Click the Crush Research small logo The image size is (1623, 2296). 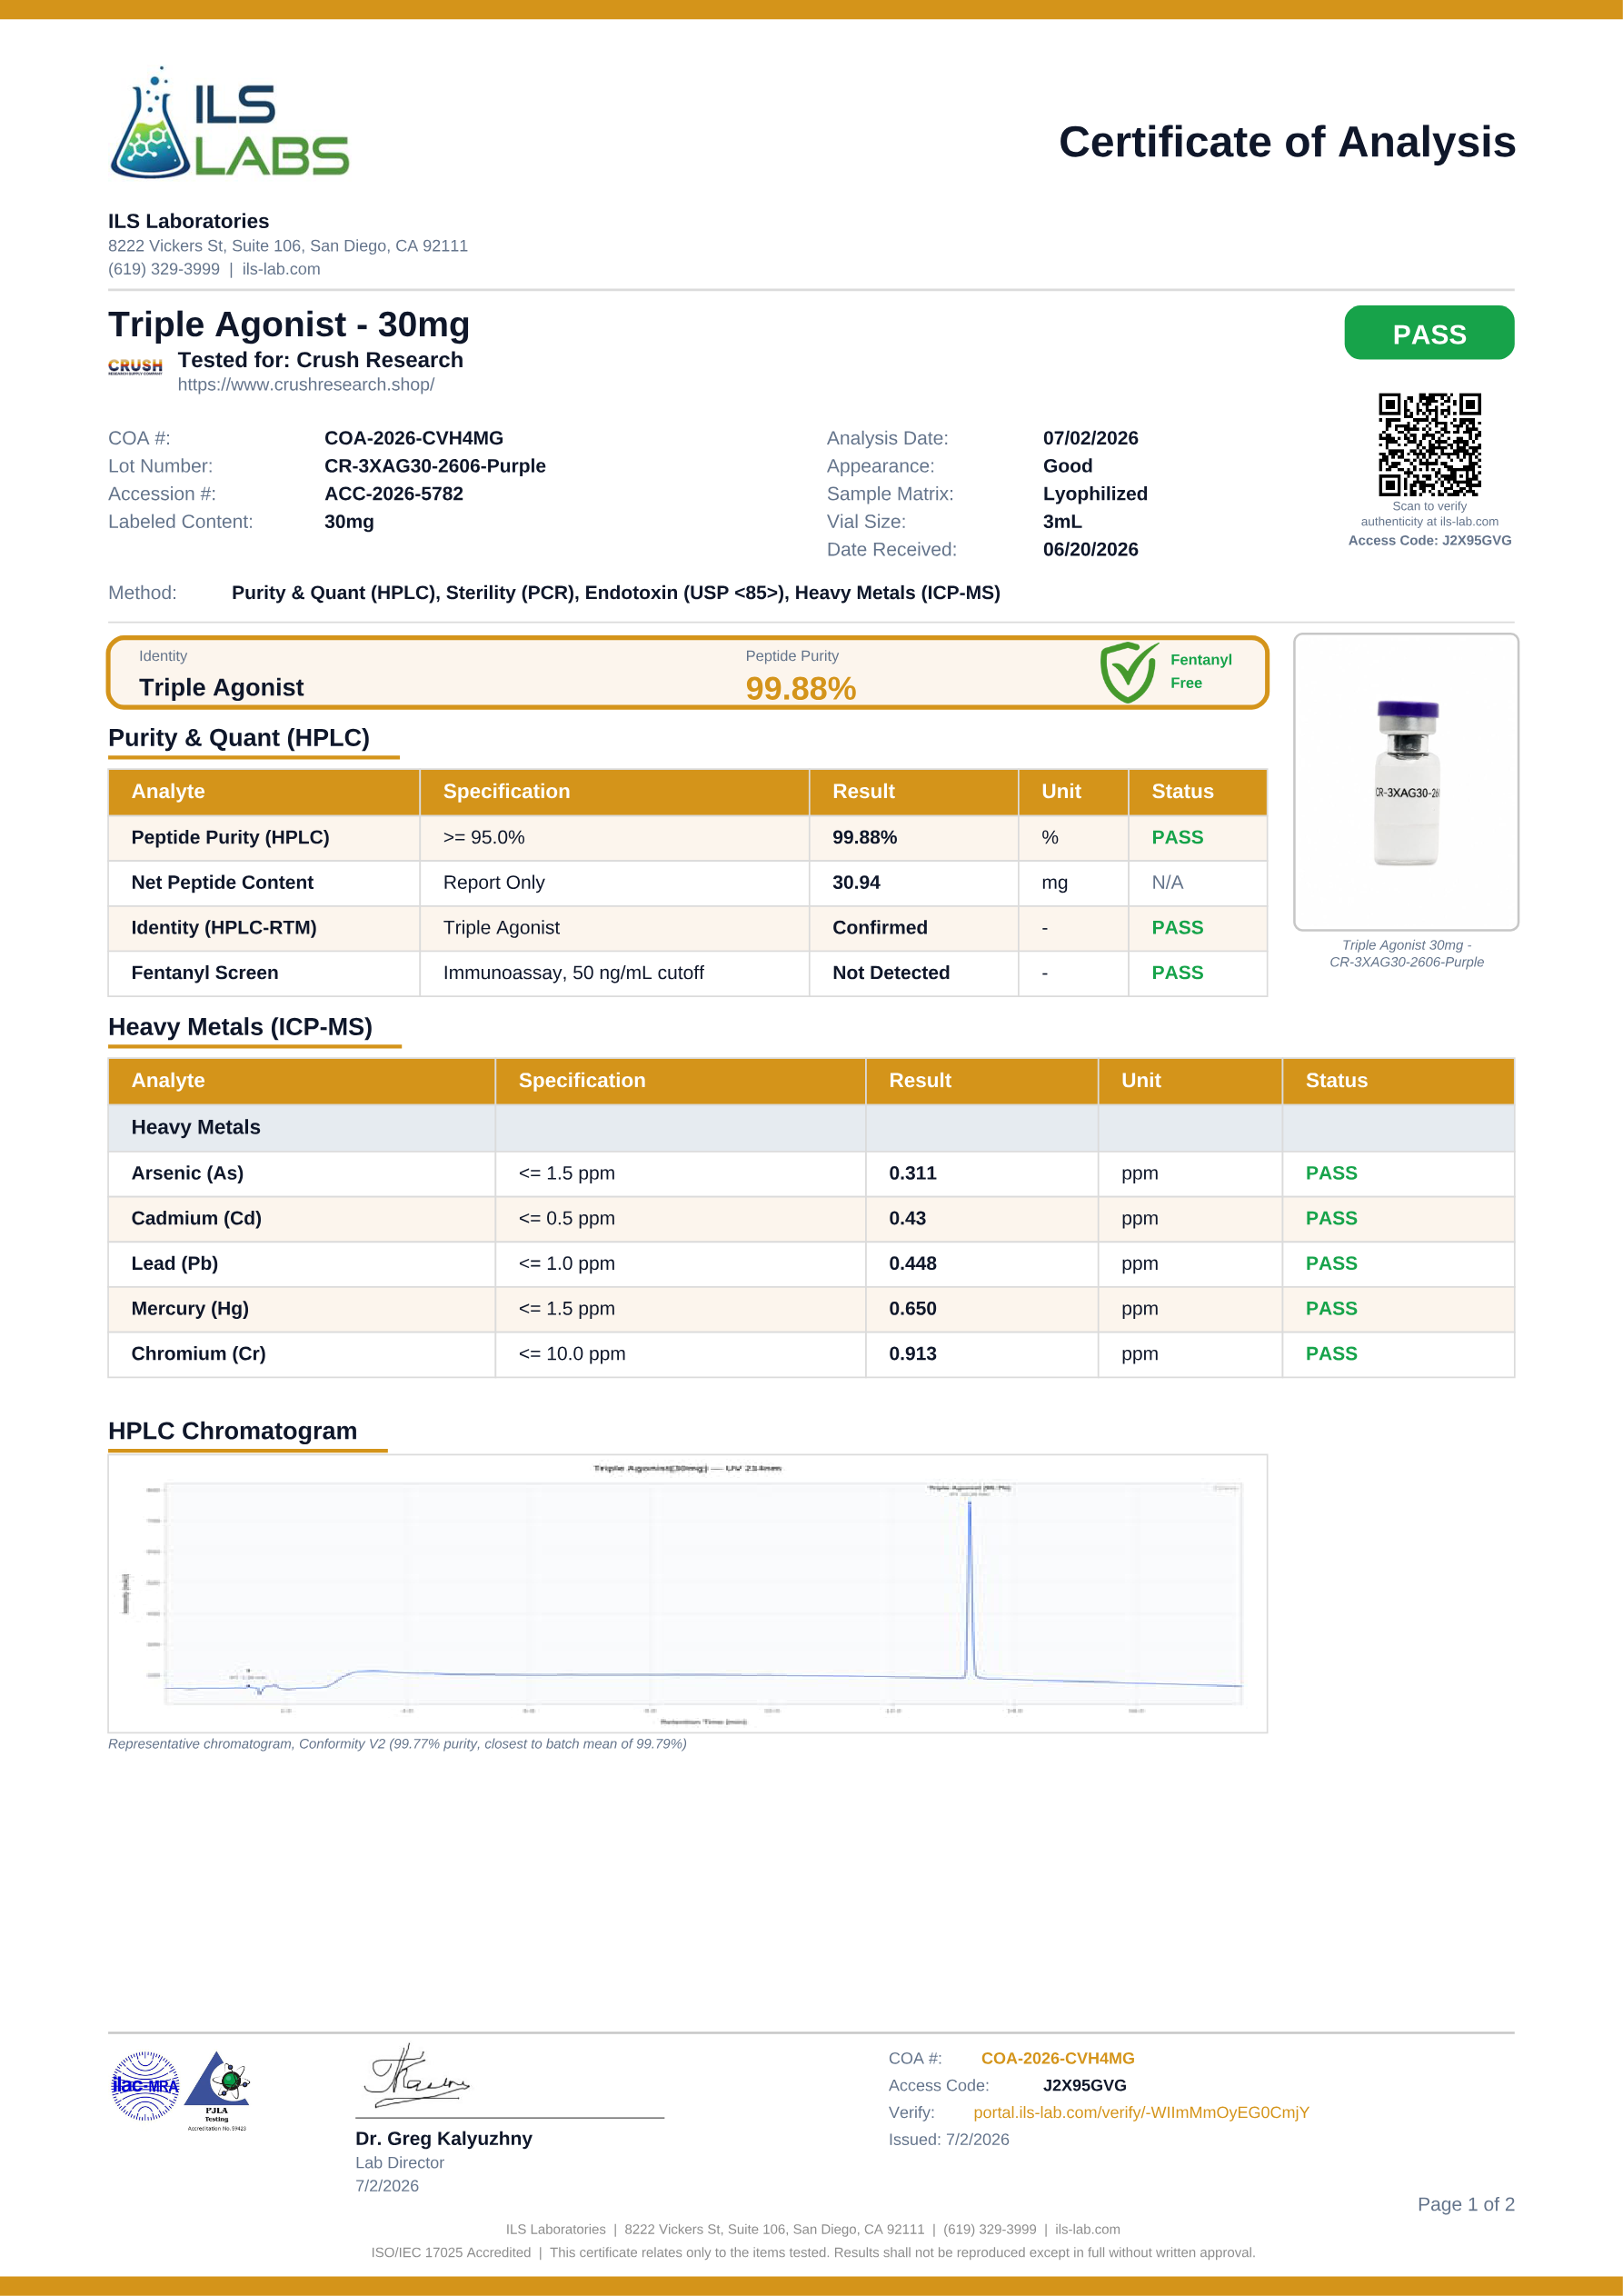[135, 366]
